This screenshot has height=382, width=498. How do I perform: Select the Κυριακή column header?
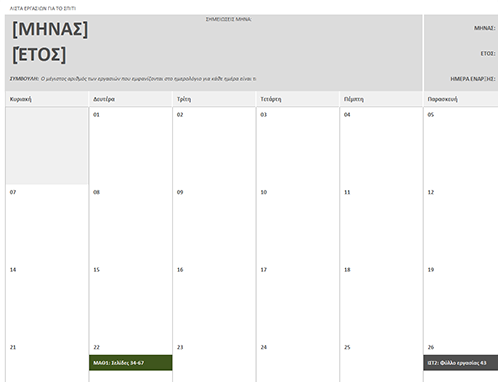coord(47,99)
